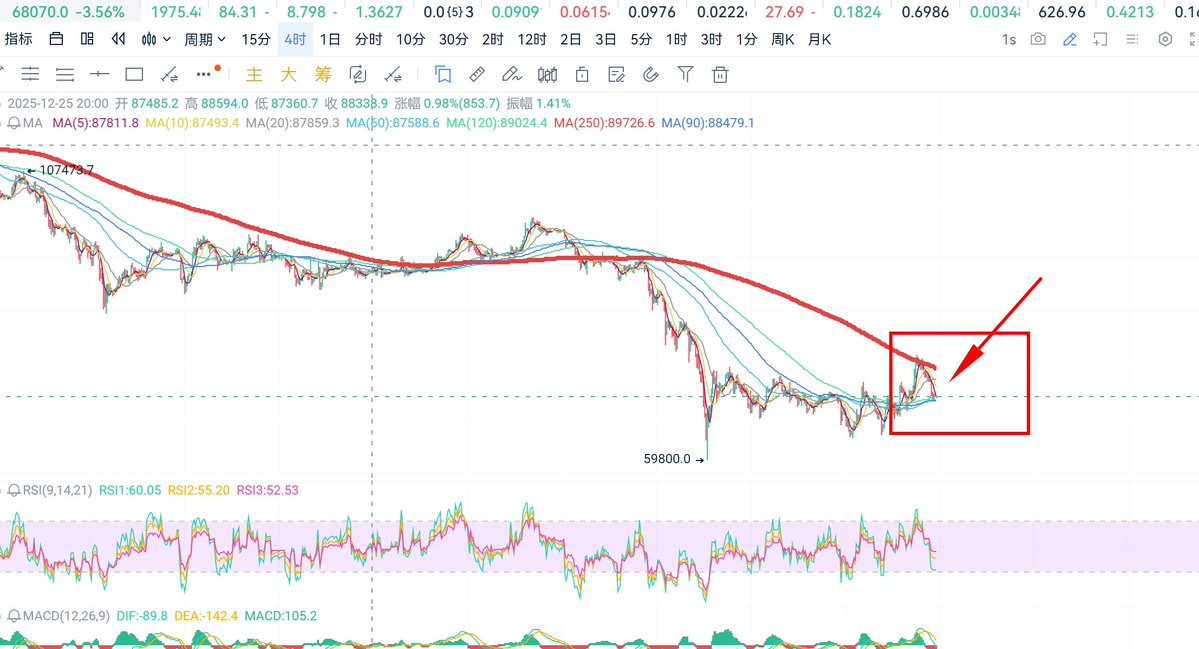This screenshot has width=1199, height=649.
Task: Switch to the 3日 timeframe
Action: (606, 39)
